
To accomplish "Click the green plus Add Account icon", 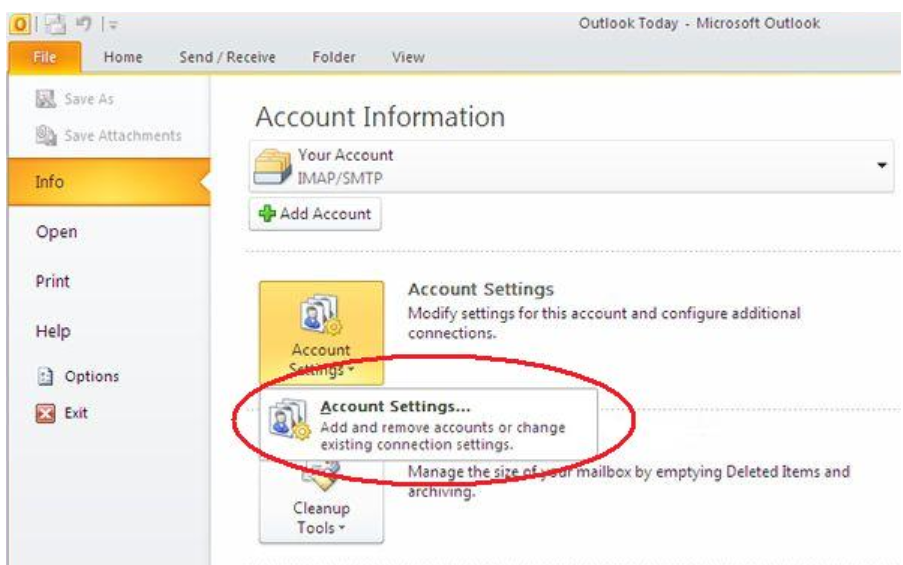I will tap(267, 214).
